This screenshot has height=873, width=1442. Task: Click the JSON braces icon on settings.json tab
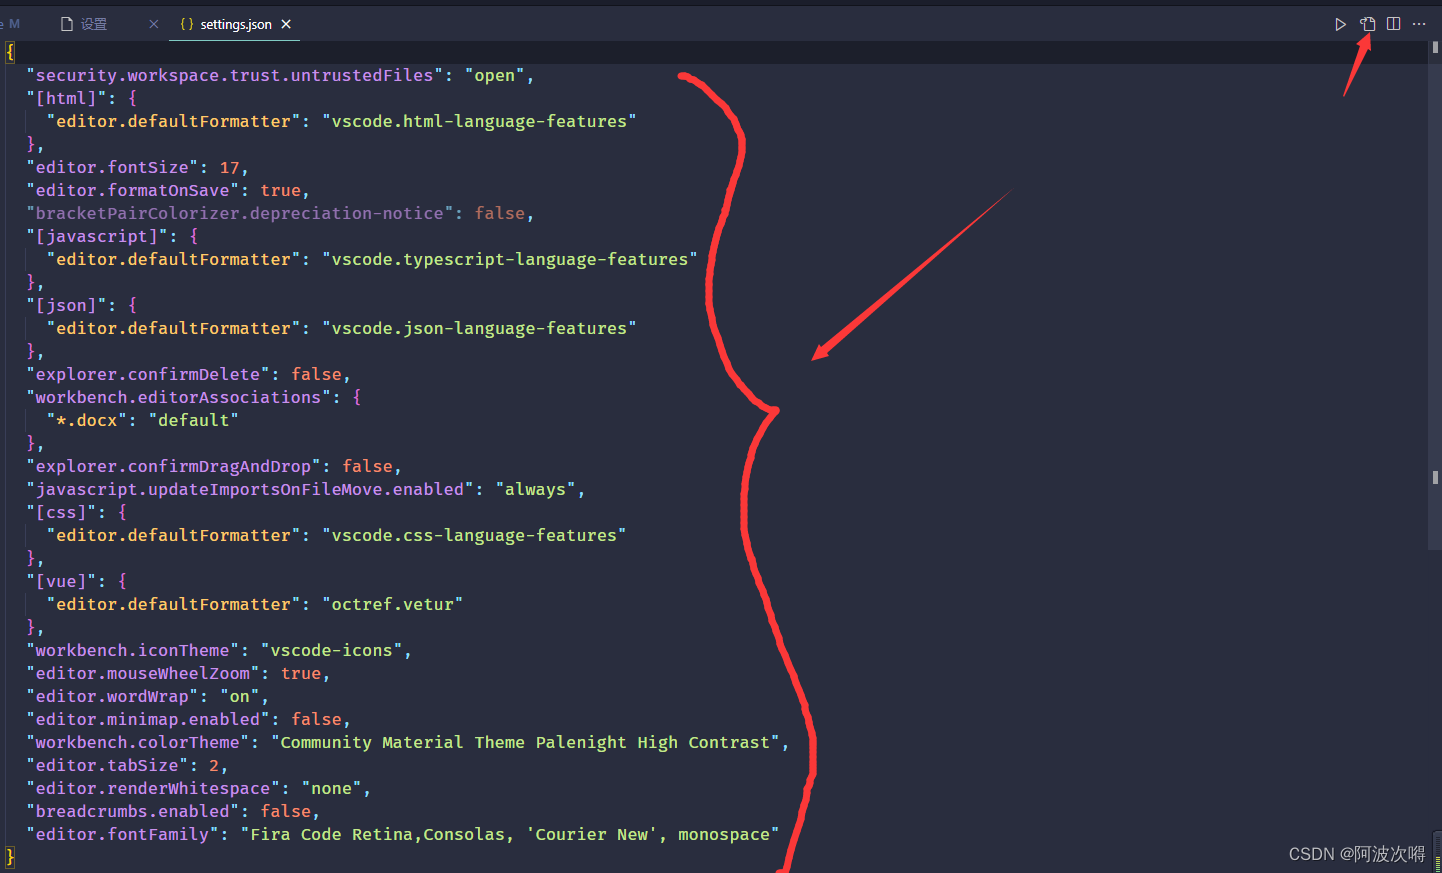(187, 24)
